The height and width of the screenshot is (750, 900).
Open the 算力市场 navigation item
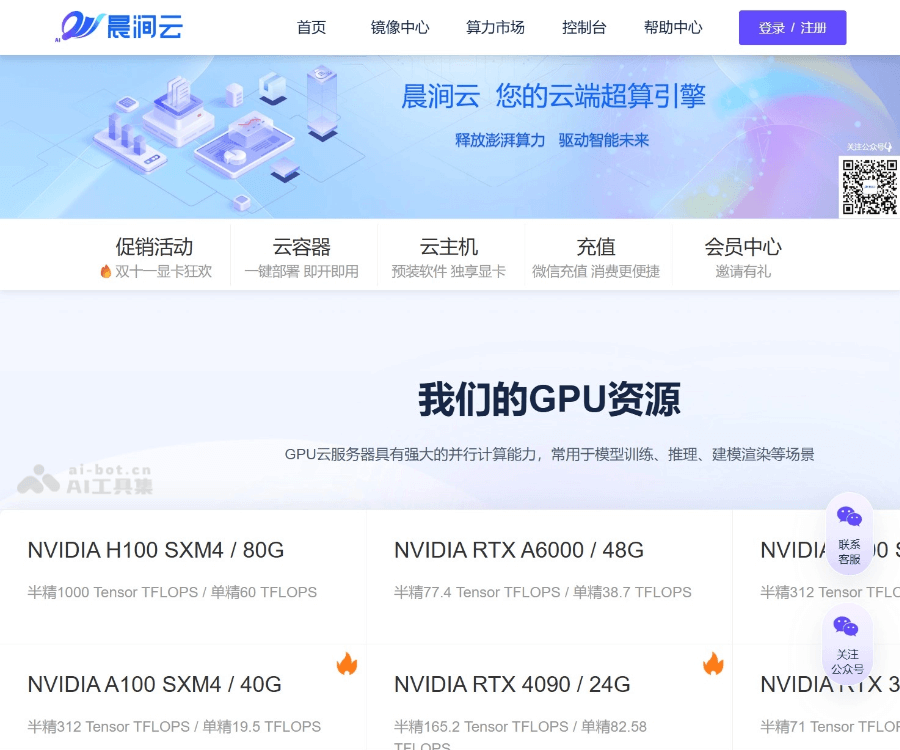tap(494, 28)
